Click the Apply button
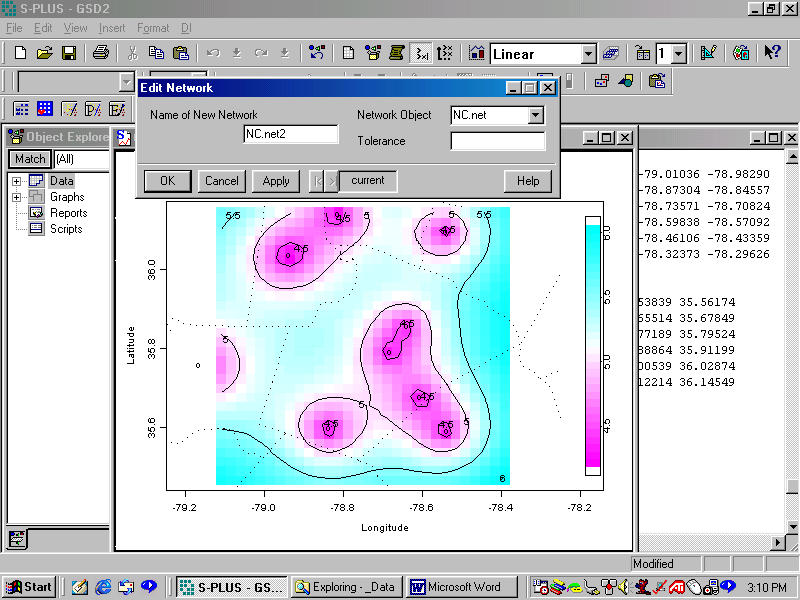 (x=276, y=181)
